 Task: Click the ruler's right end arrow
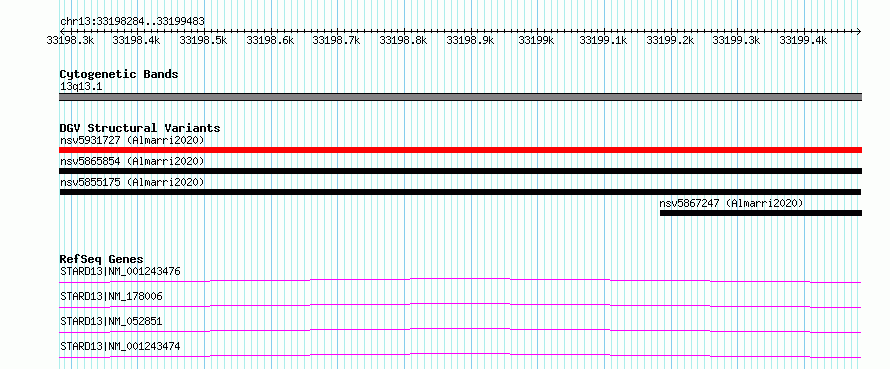coord(859,31)
